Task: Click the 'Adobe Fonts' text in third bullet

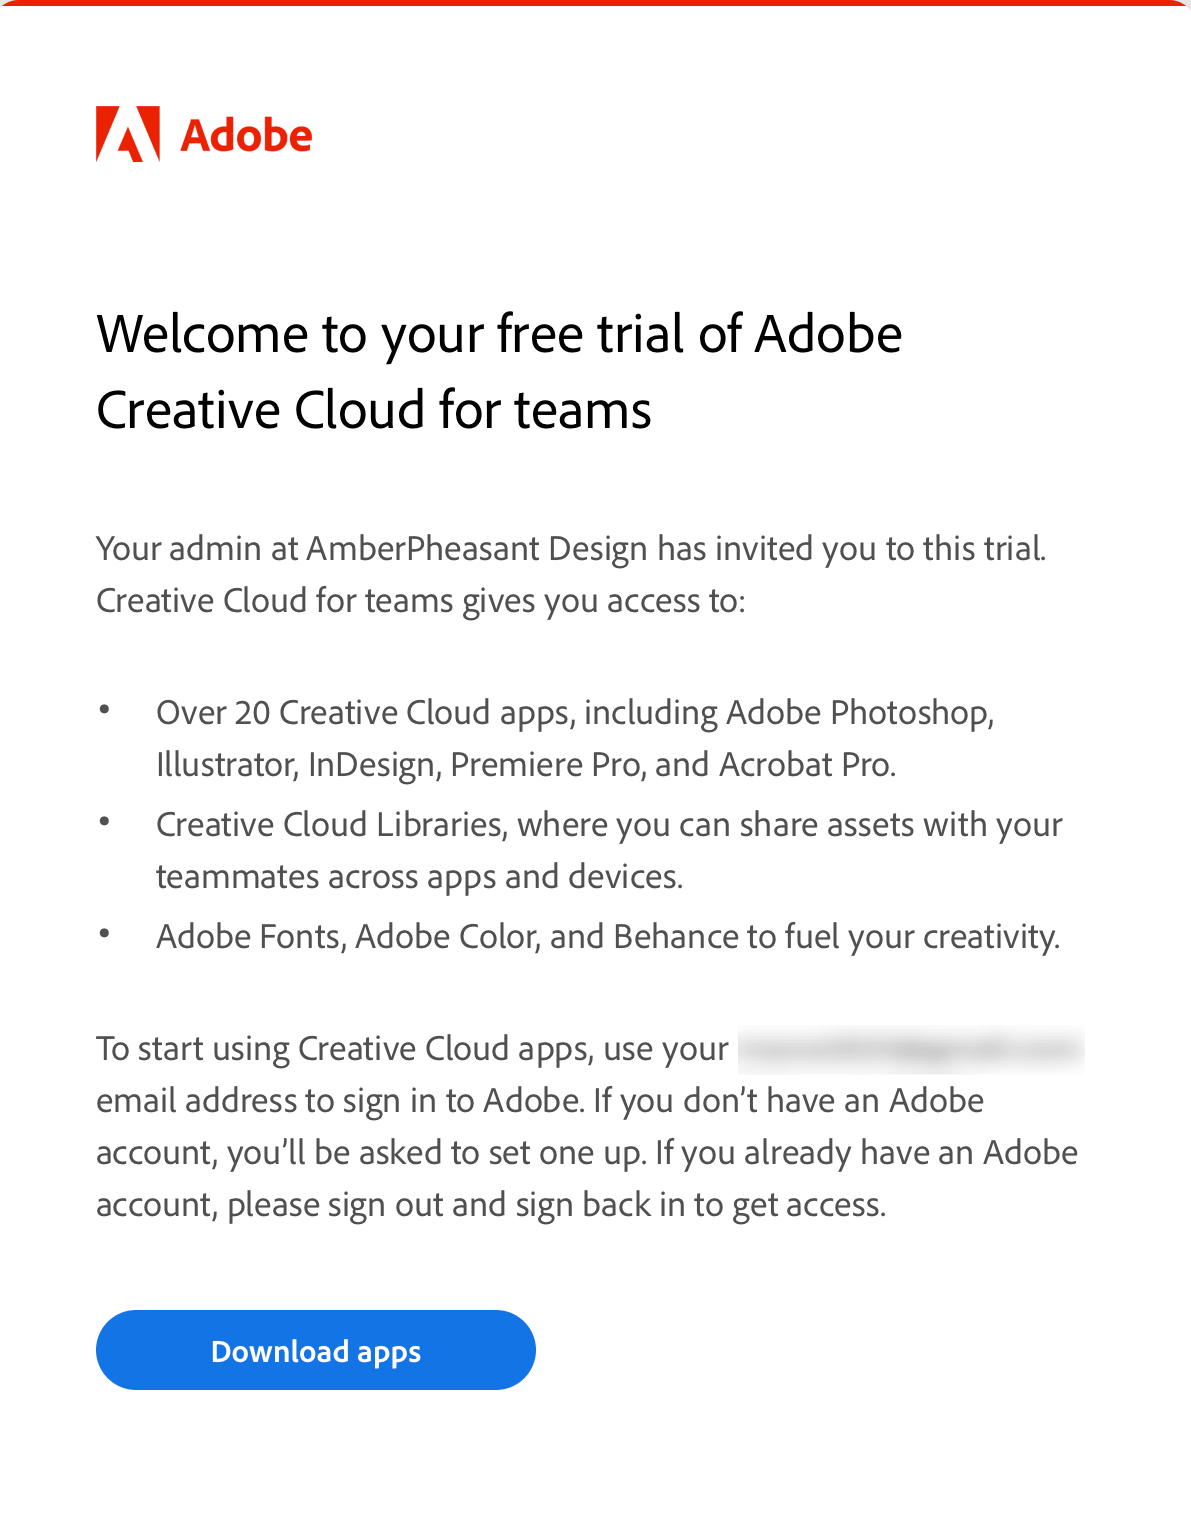Action: click(251, 937)
